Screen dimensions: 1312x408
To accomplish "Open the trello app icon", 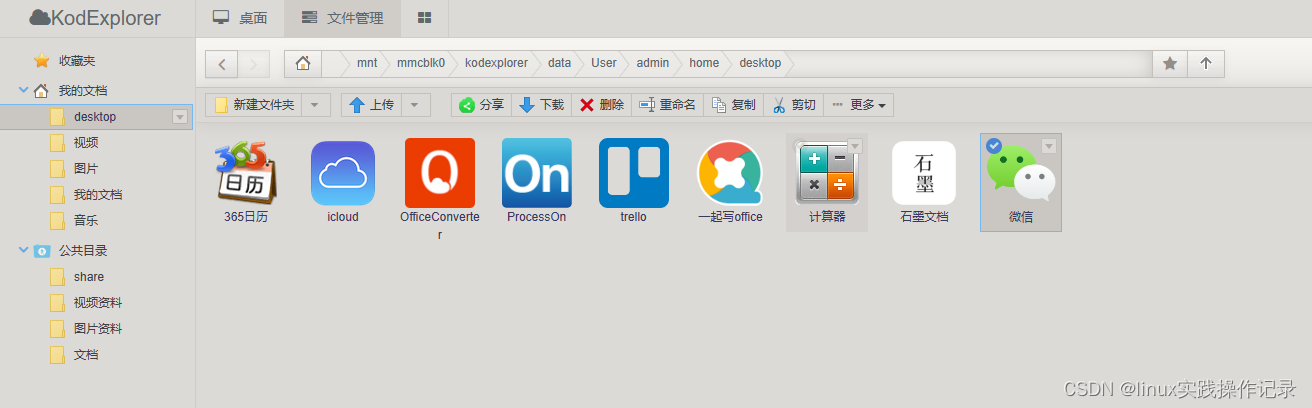I will (x=634, y=173).
